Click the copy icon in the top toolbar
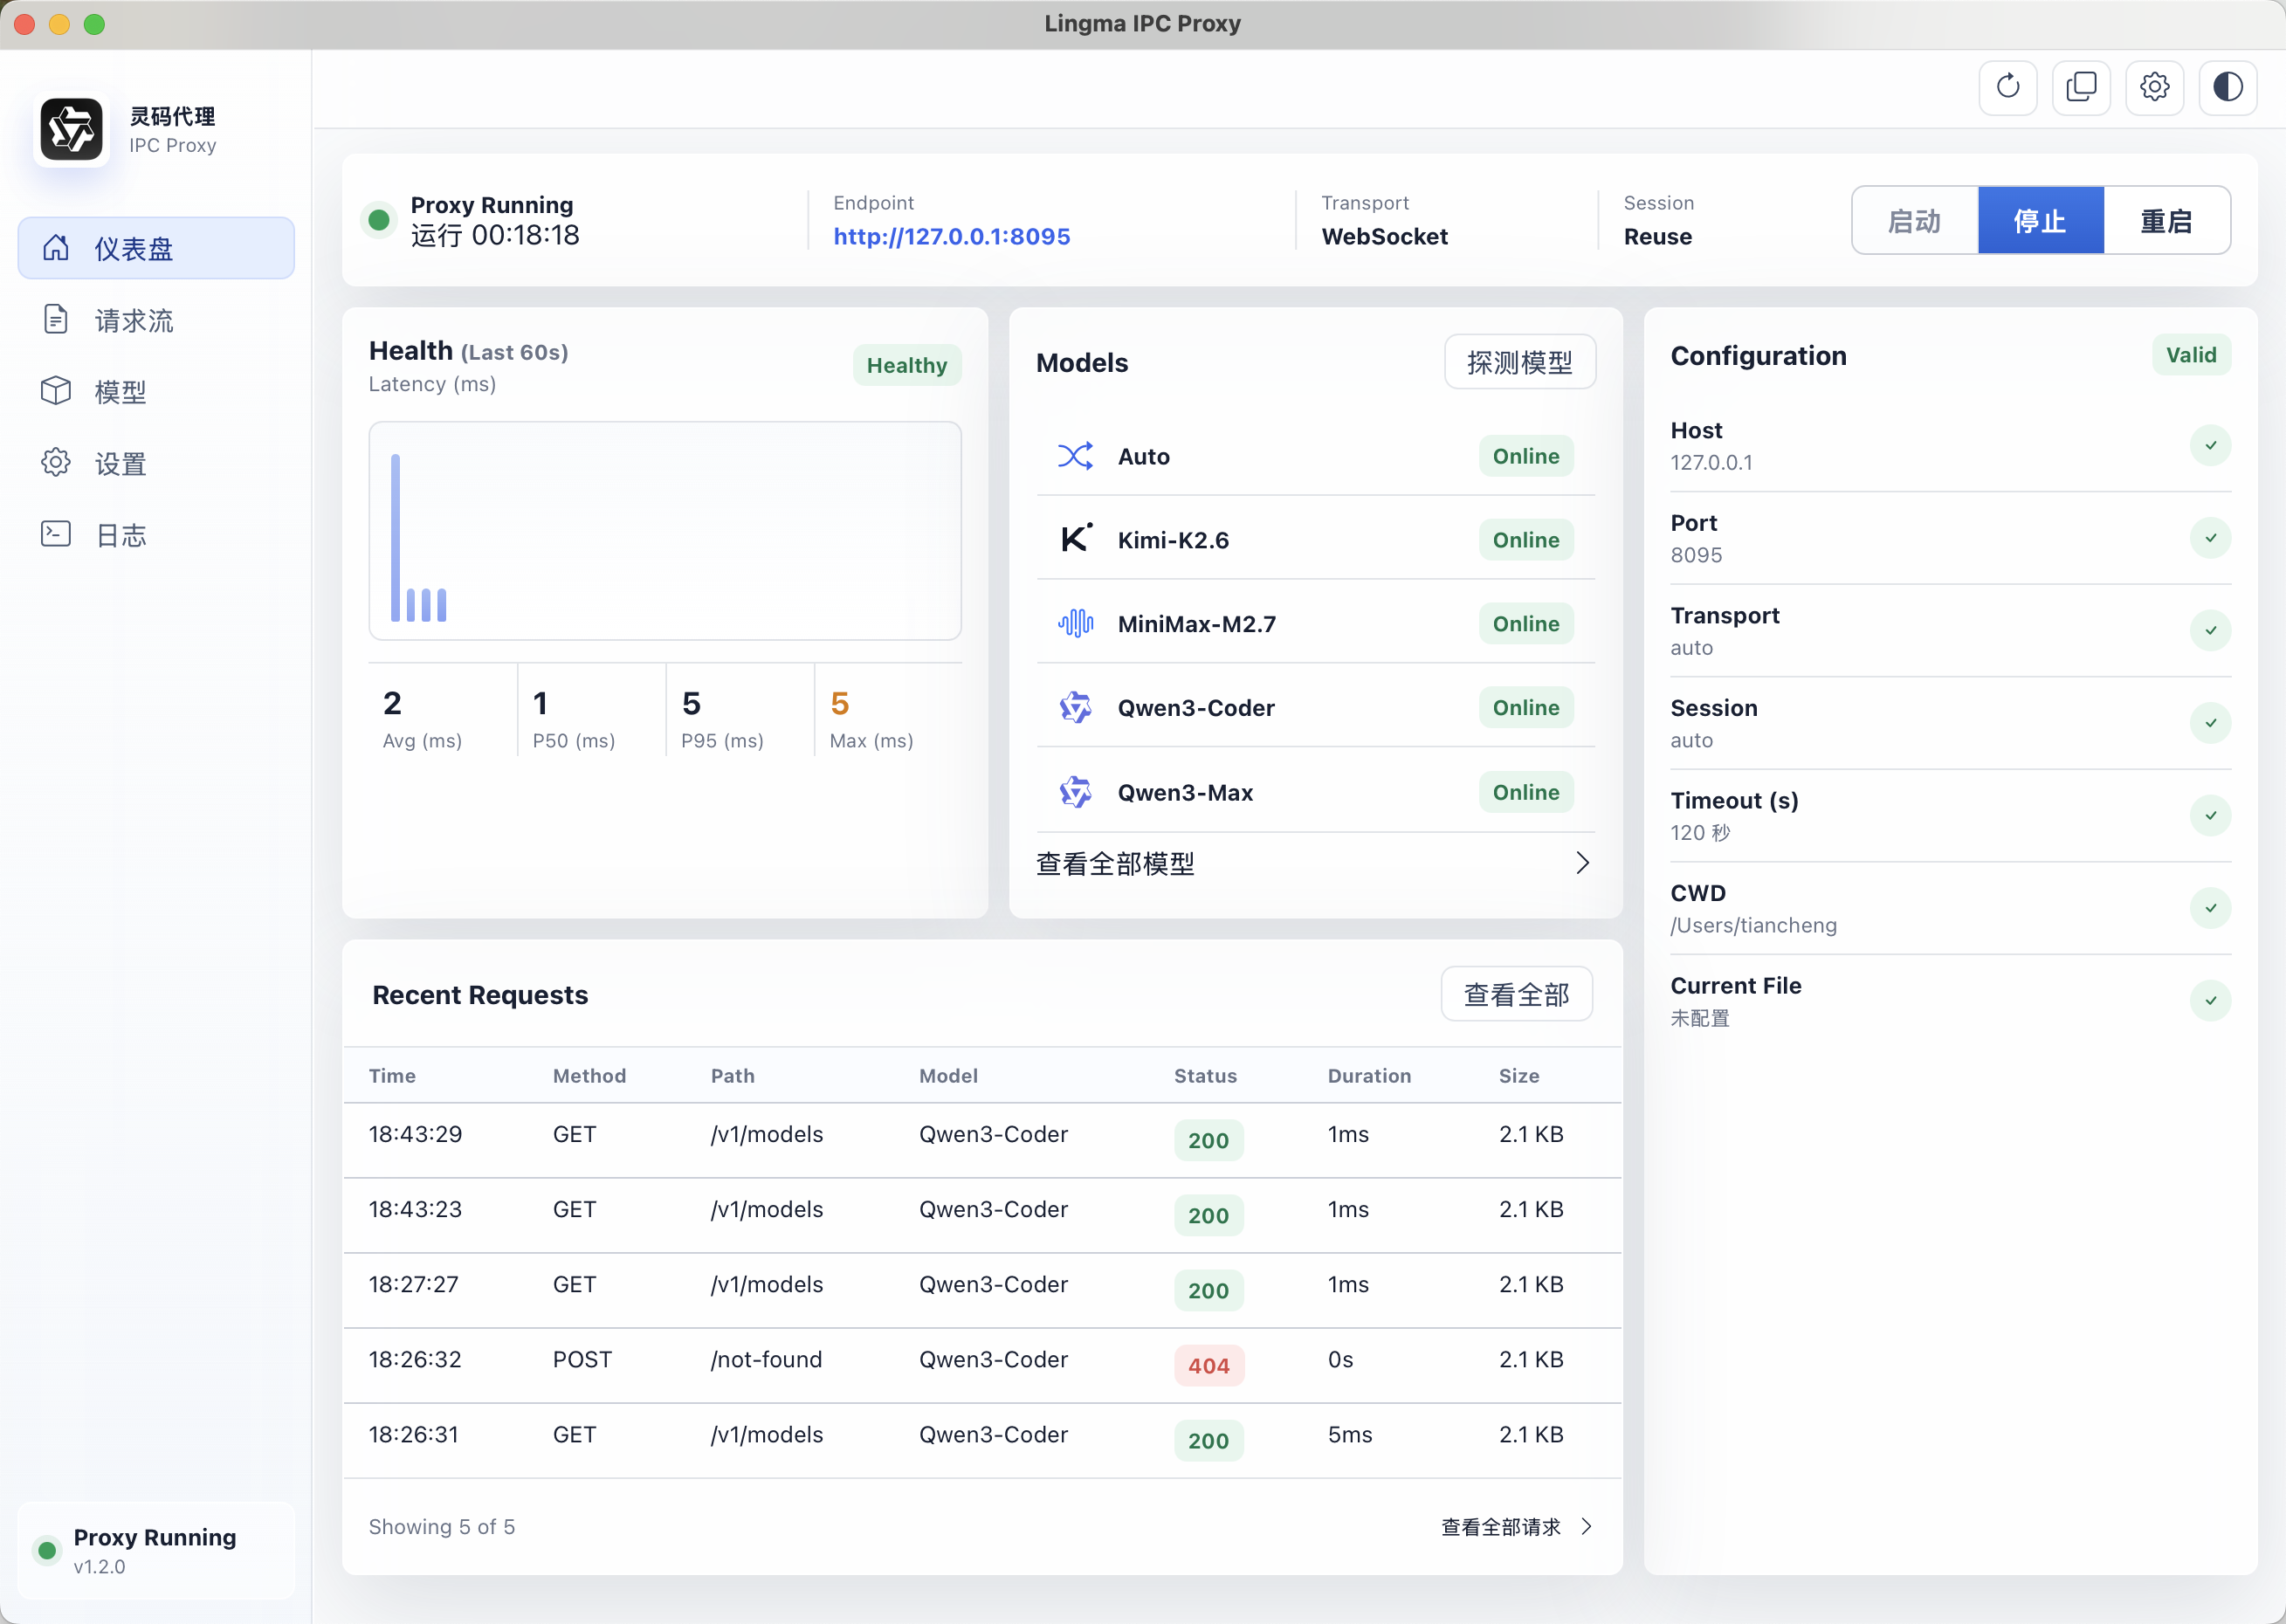The image size is (2286, 1624). pos(2081,87)
